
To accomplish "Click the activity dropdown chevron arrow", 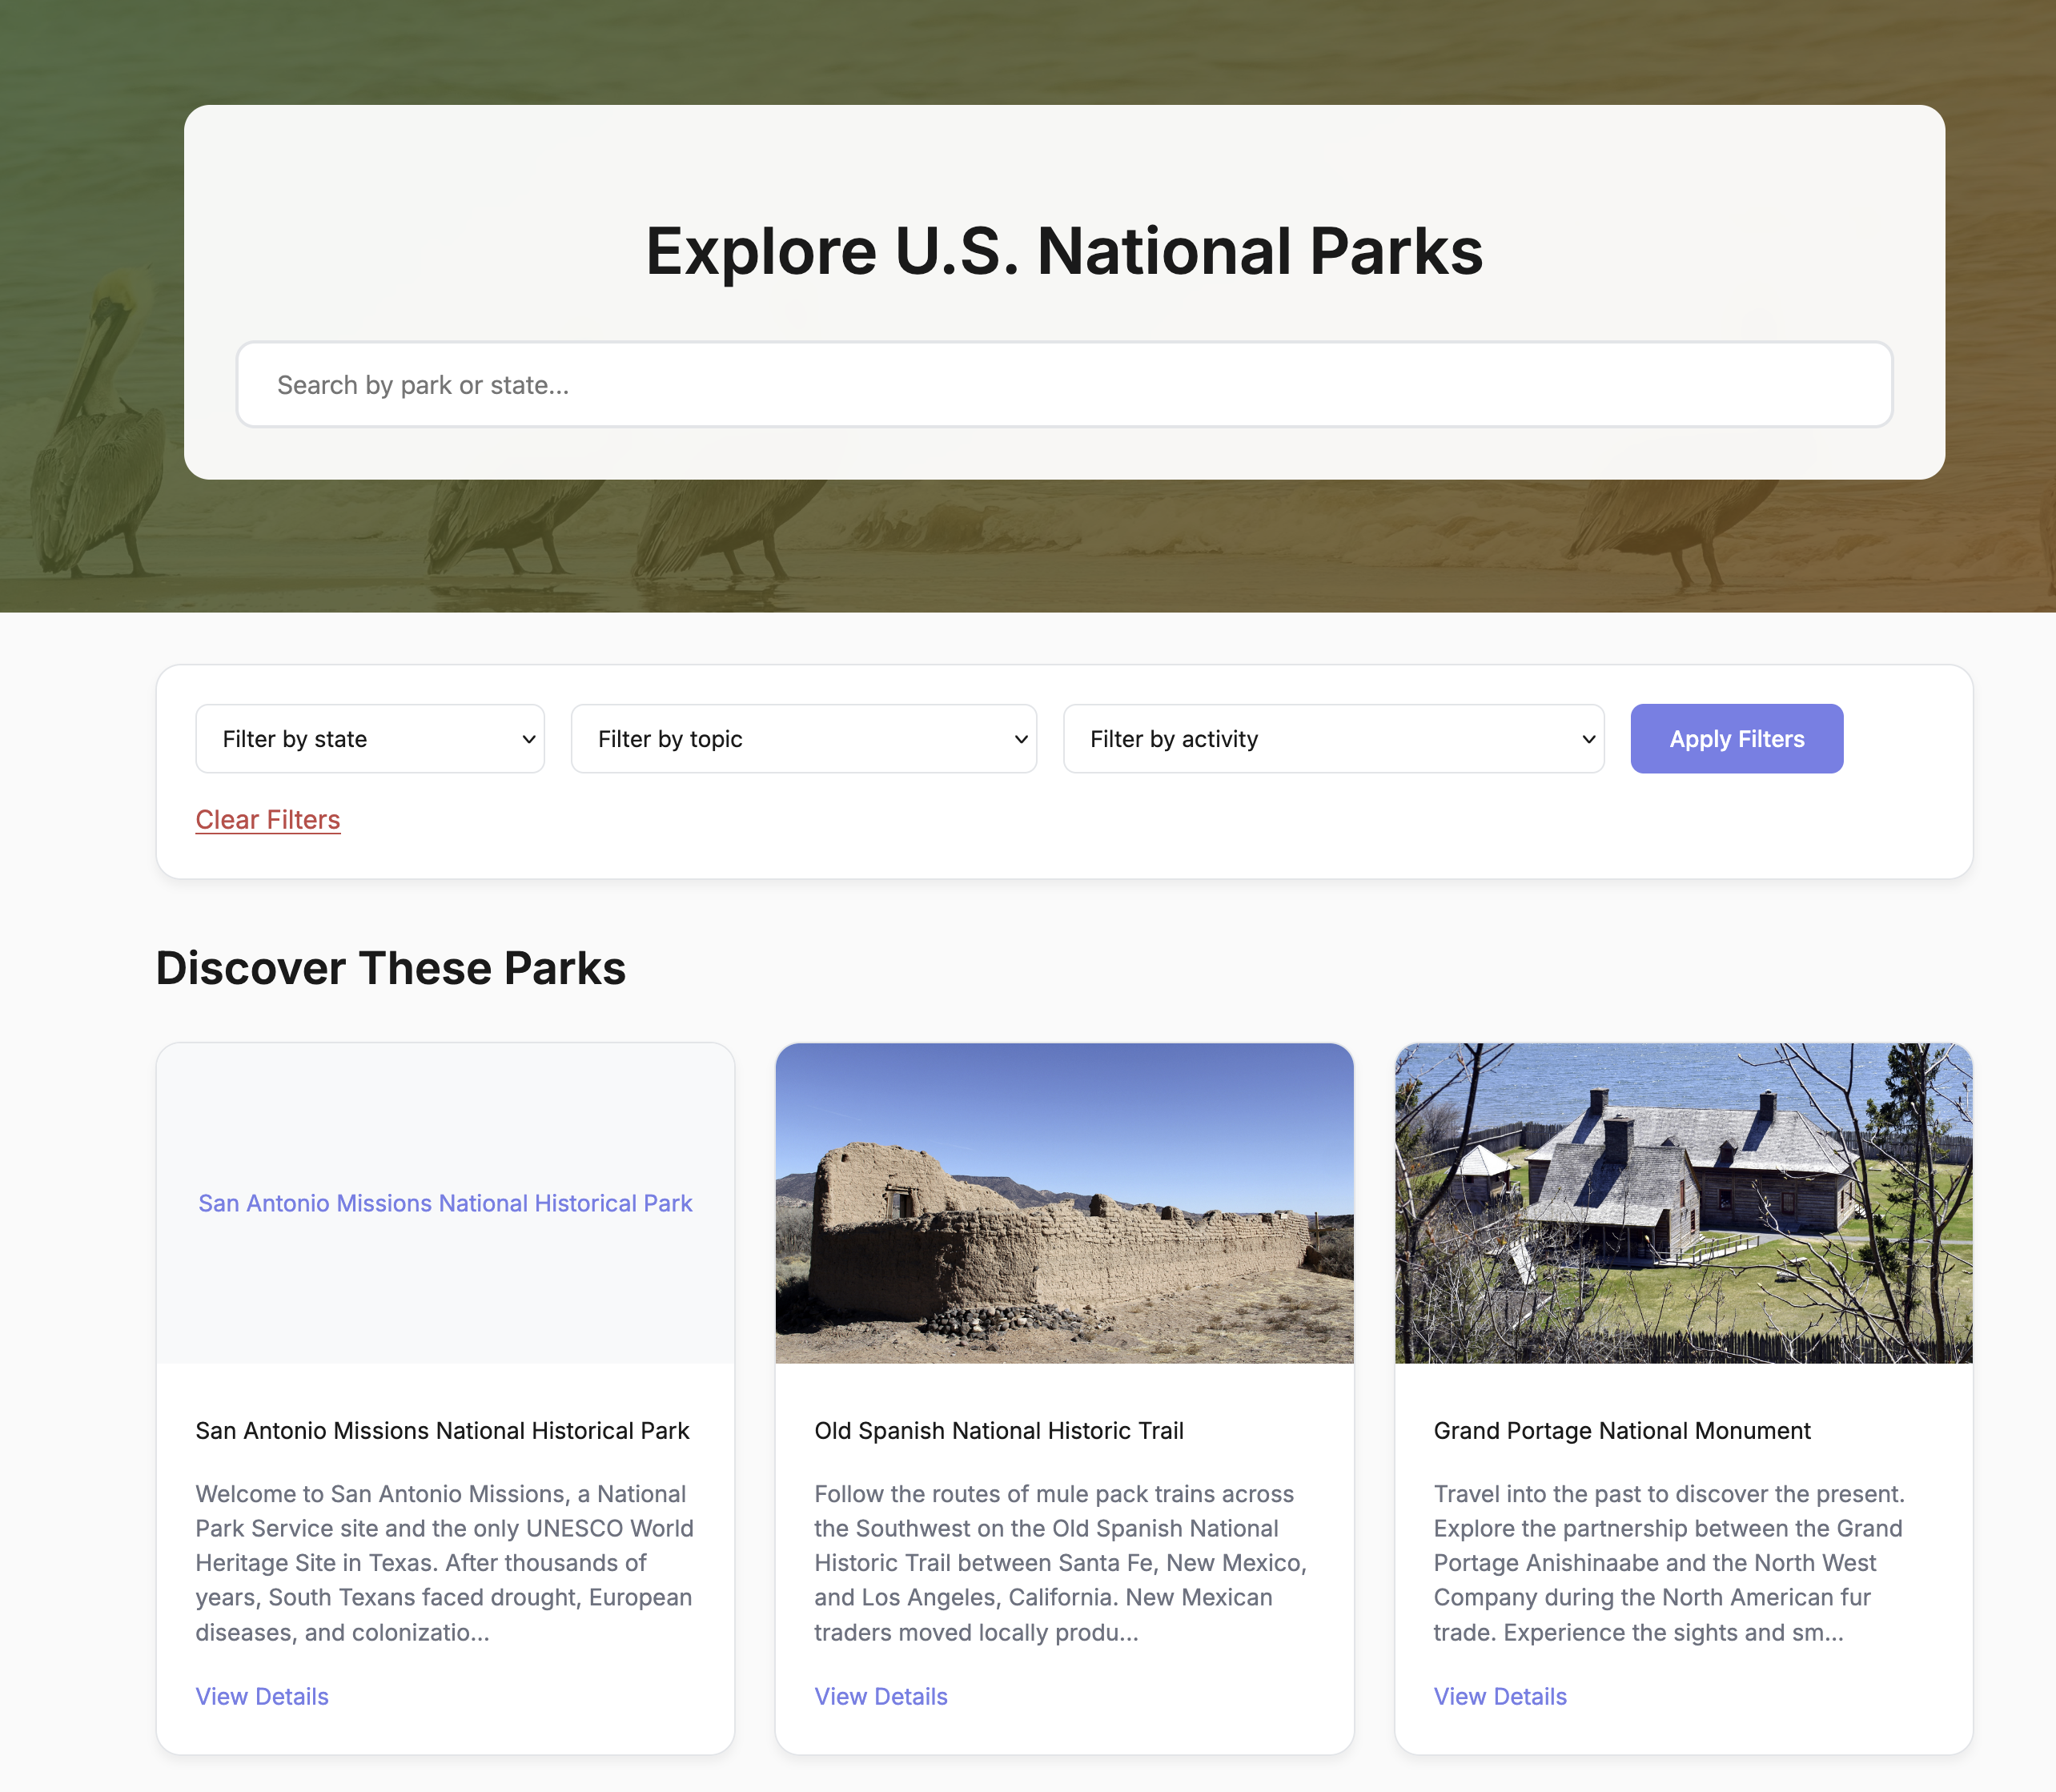I will [x=1588, y=739].
